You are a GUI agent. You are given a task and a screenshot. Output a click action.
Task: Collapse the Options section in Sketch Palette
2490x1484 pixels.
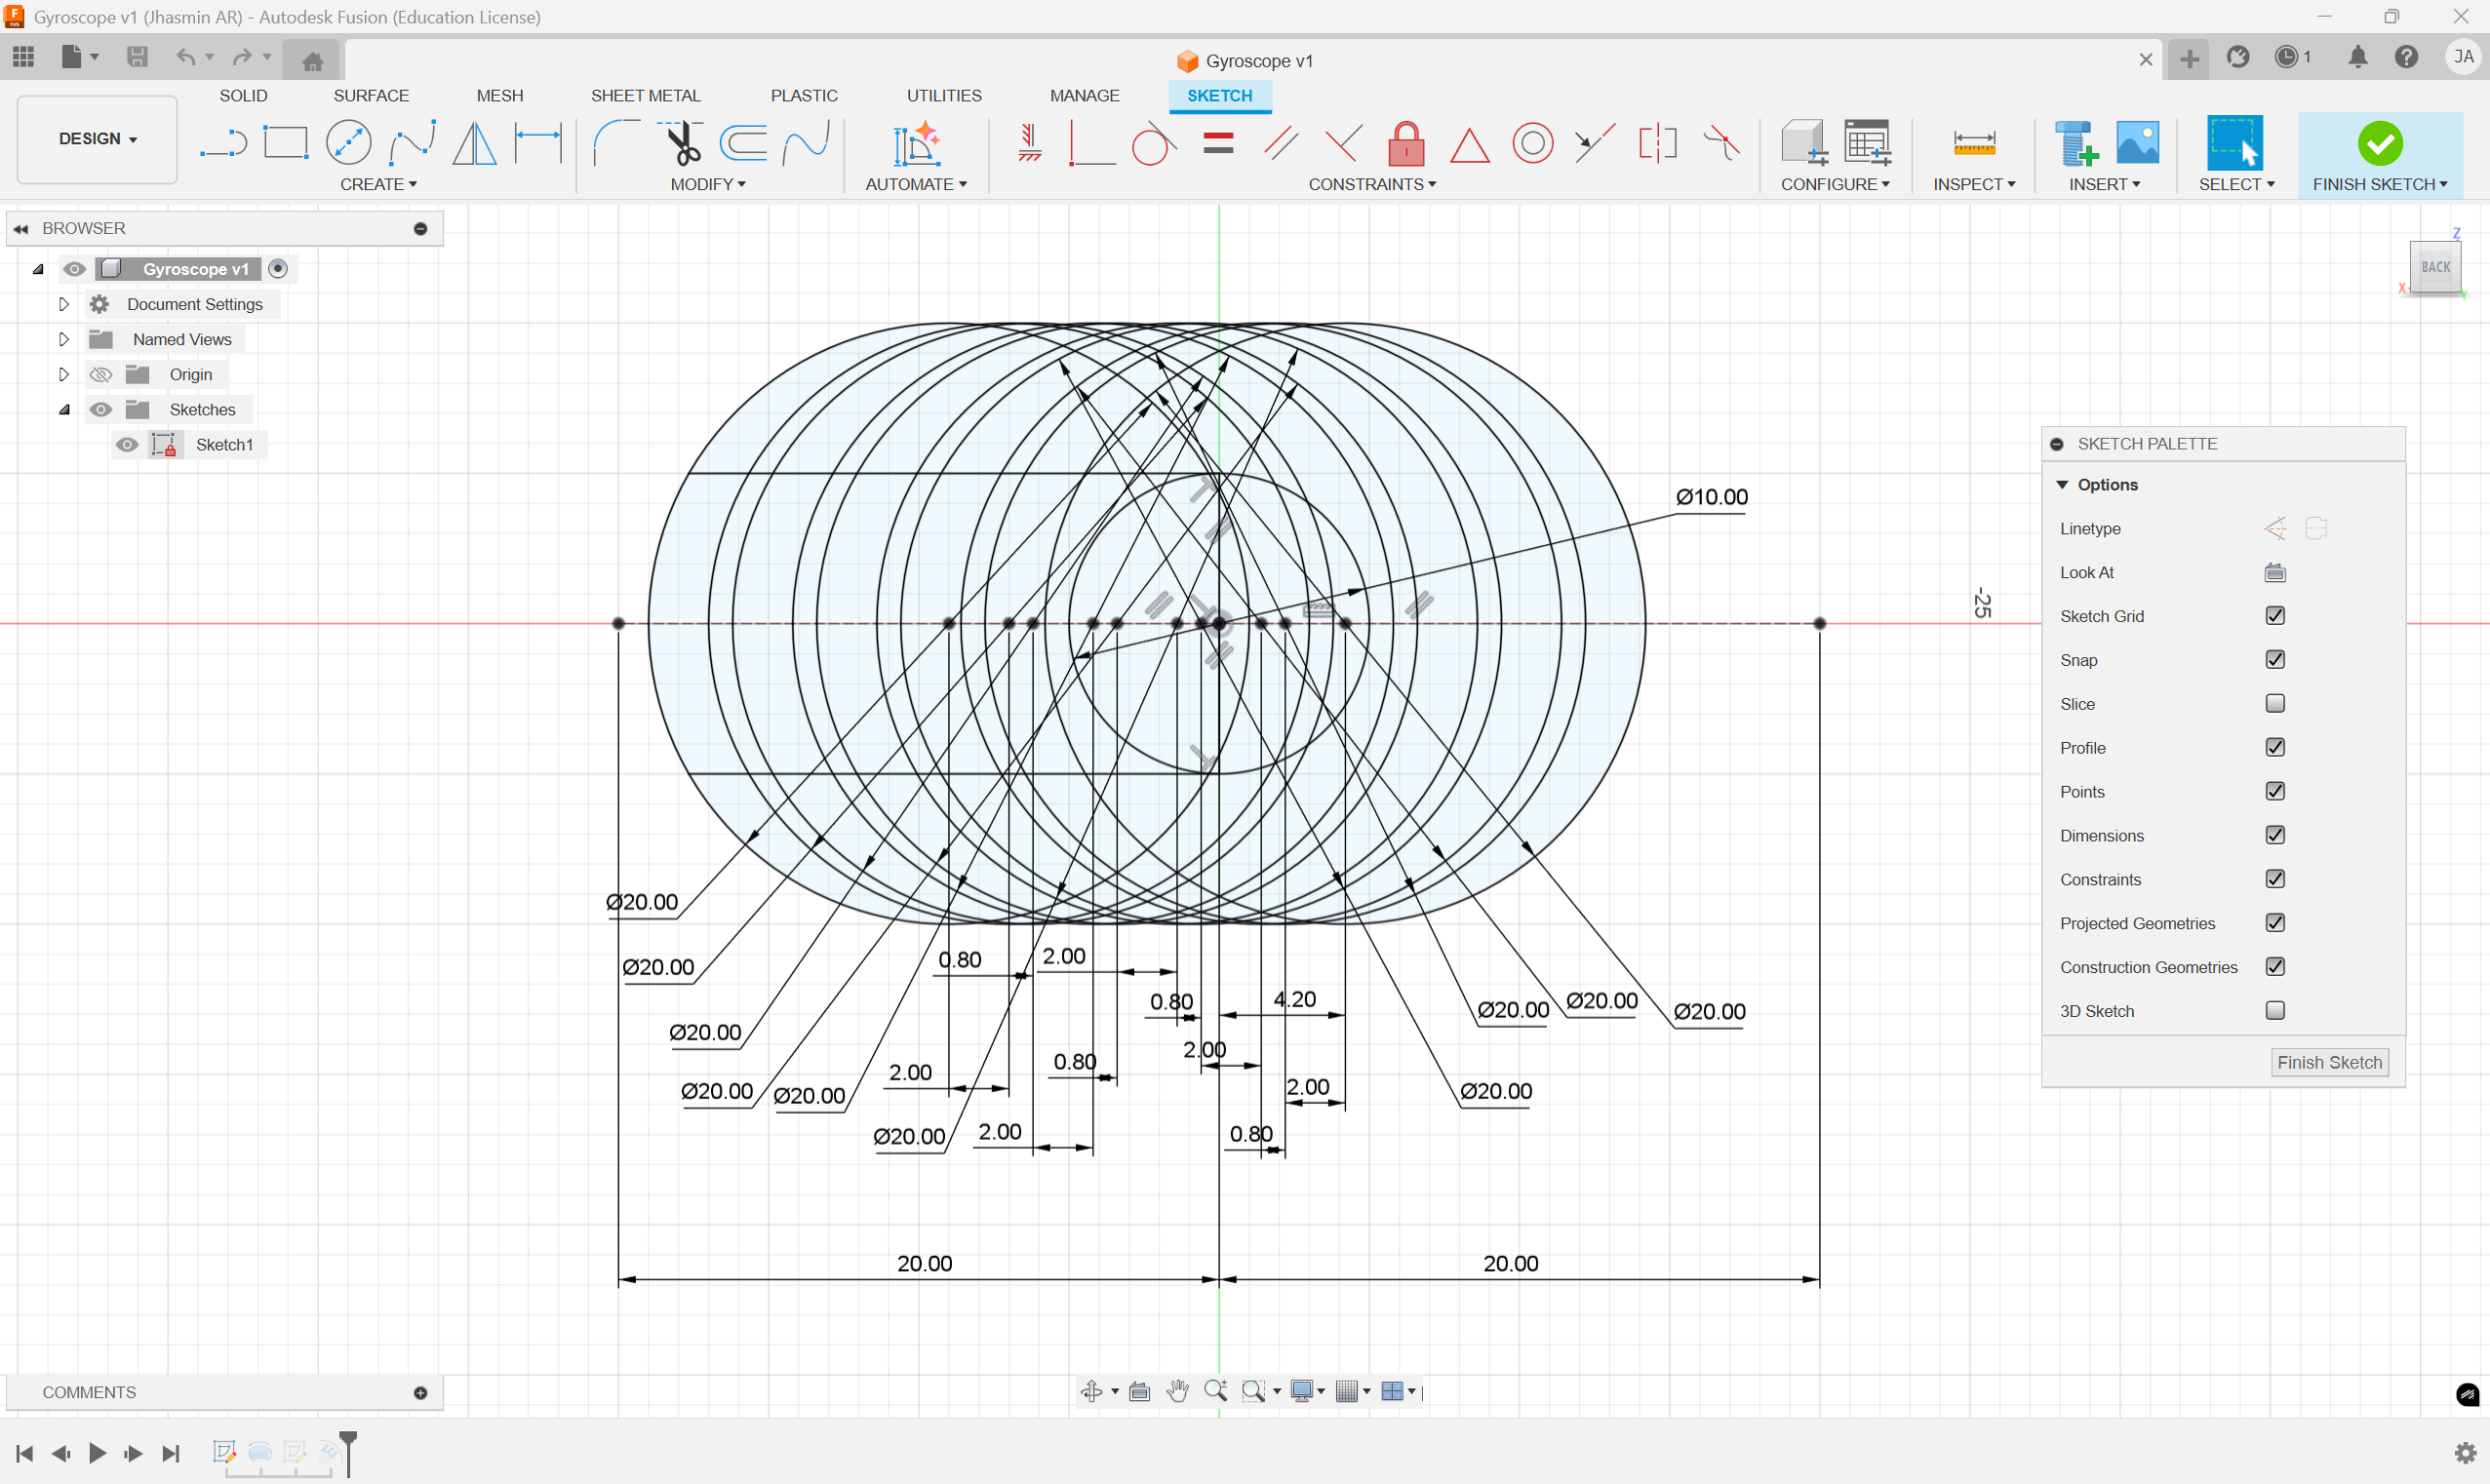[x=2061, y=484]
